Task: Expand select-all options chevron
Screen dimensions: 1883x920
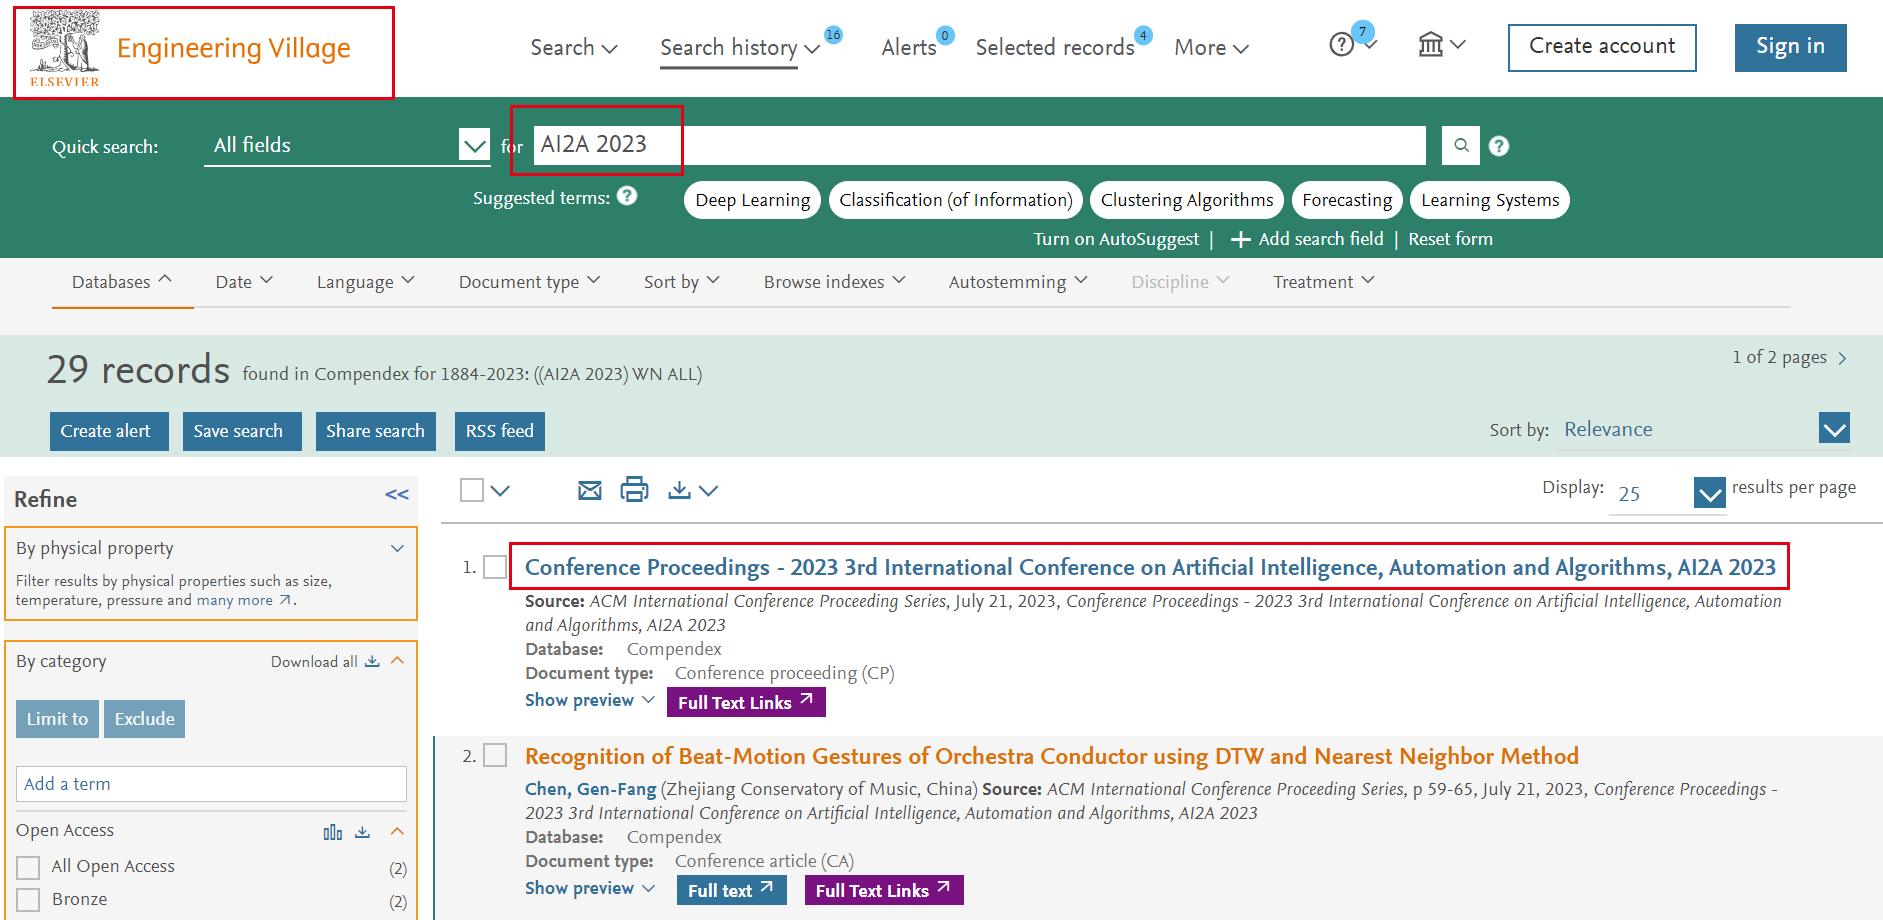Action: [x=501, y=490]
